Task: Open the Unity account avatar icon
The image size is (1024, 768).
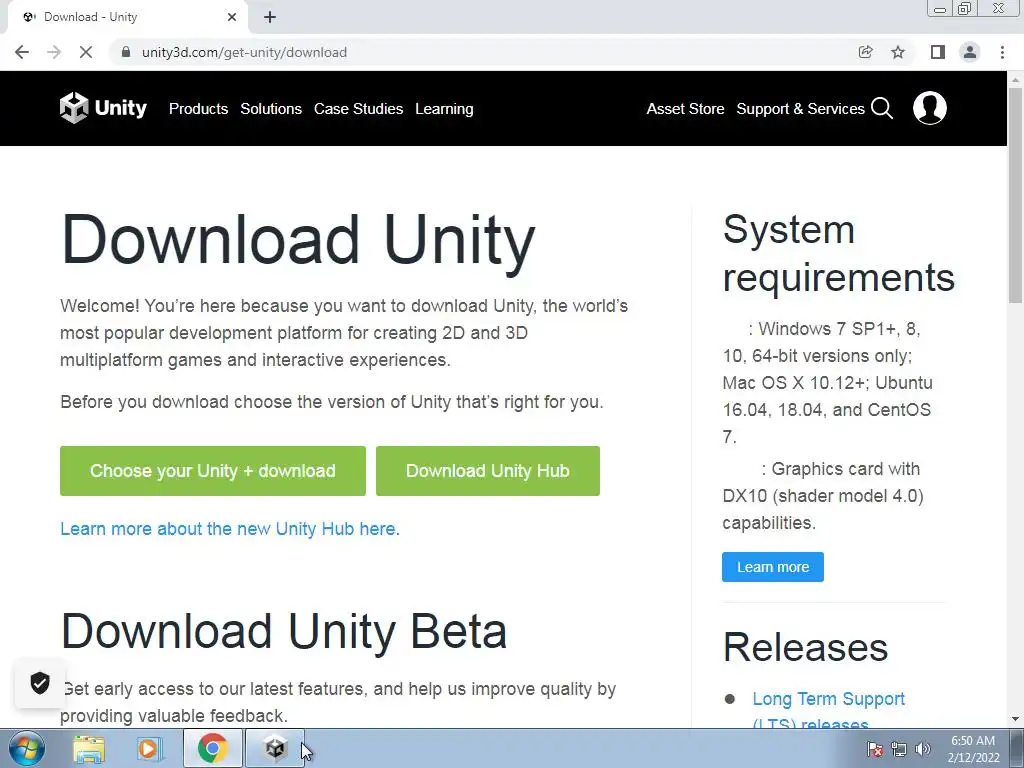Action: (x=929, y=108)
